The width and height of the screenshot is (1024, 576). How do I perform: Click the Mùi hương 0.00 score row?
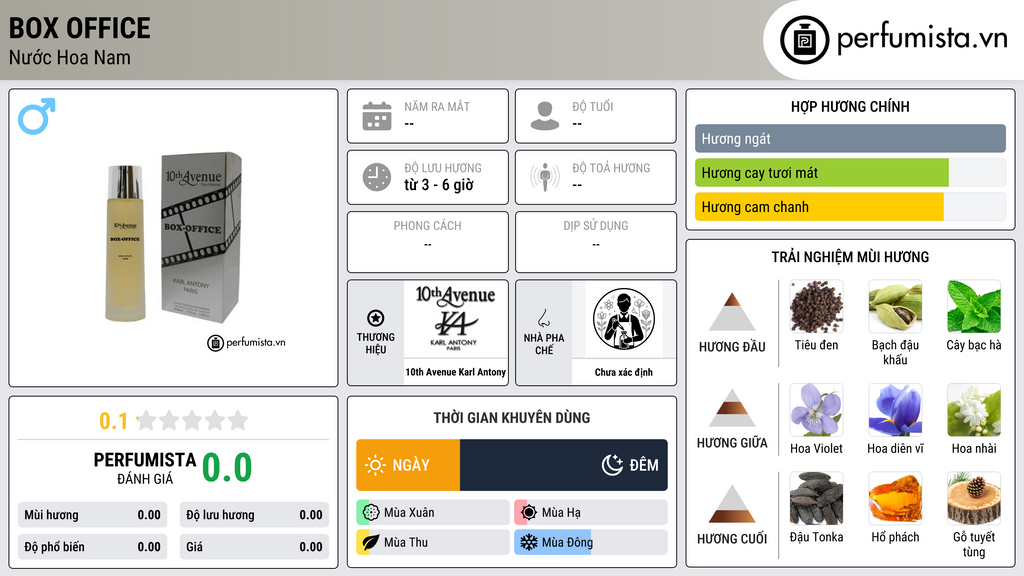point(92,515)
